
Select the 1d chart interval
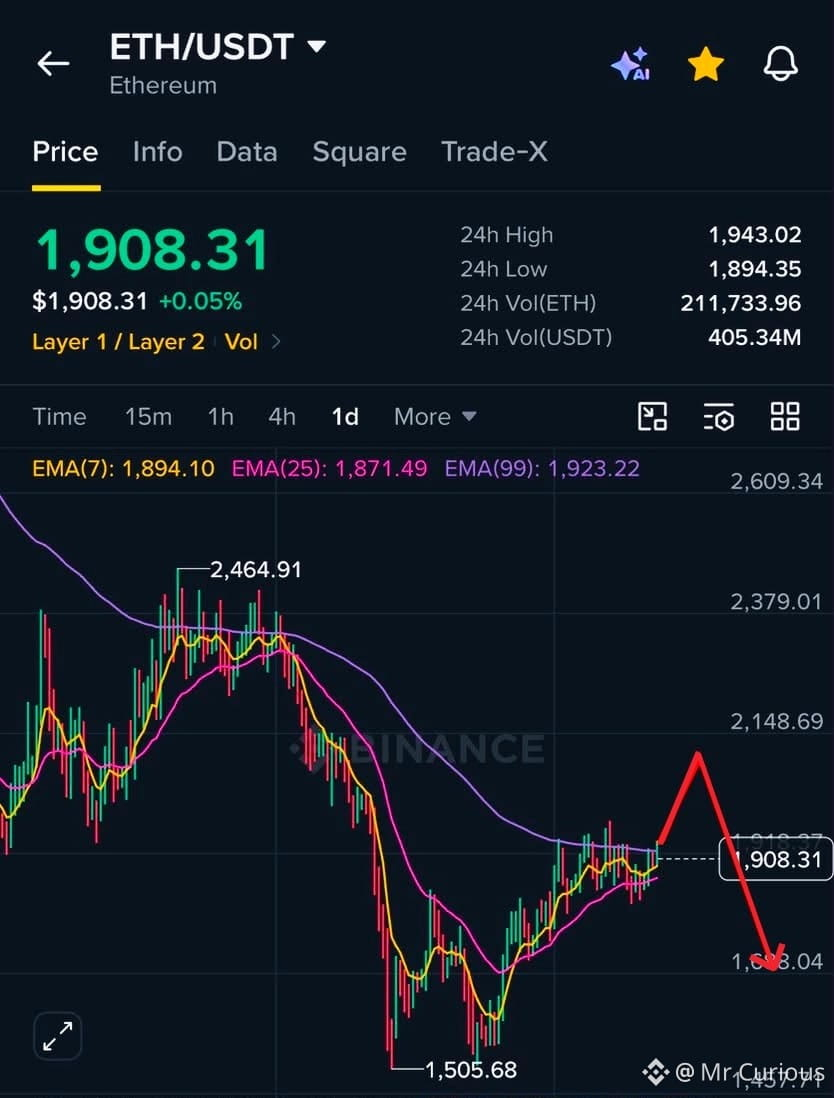coord(345,417)
